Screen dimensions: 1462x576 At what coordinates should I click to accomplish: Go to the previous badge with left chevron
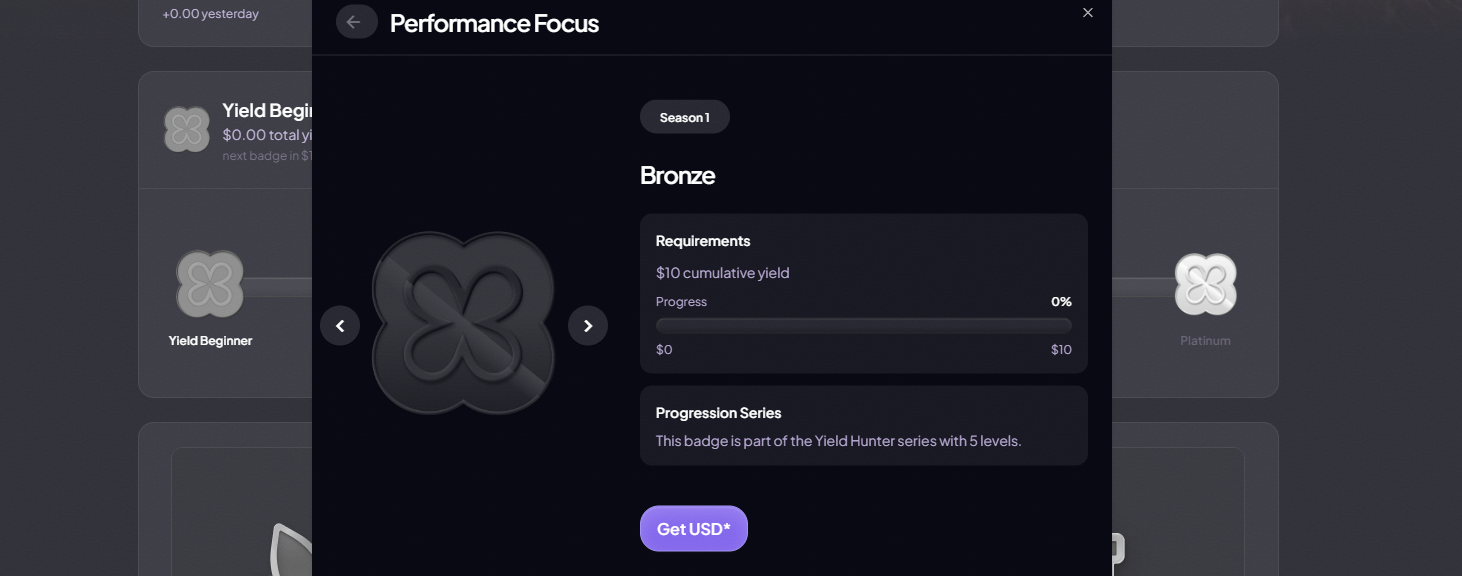[340, 326]
